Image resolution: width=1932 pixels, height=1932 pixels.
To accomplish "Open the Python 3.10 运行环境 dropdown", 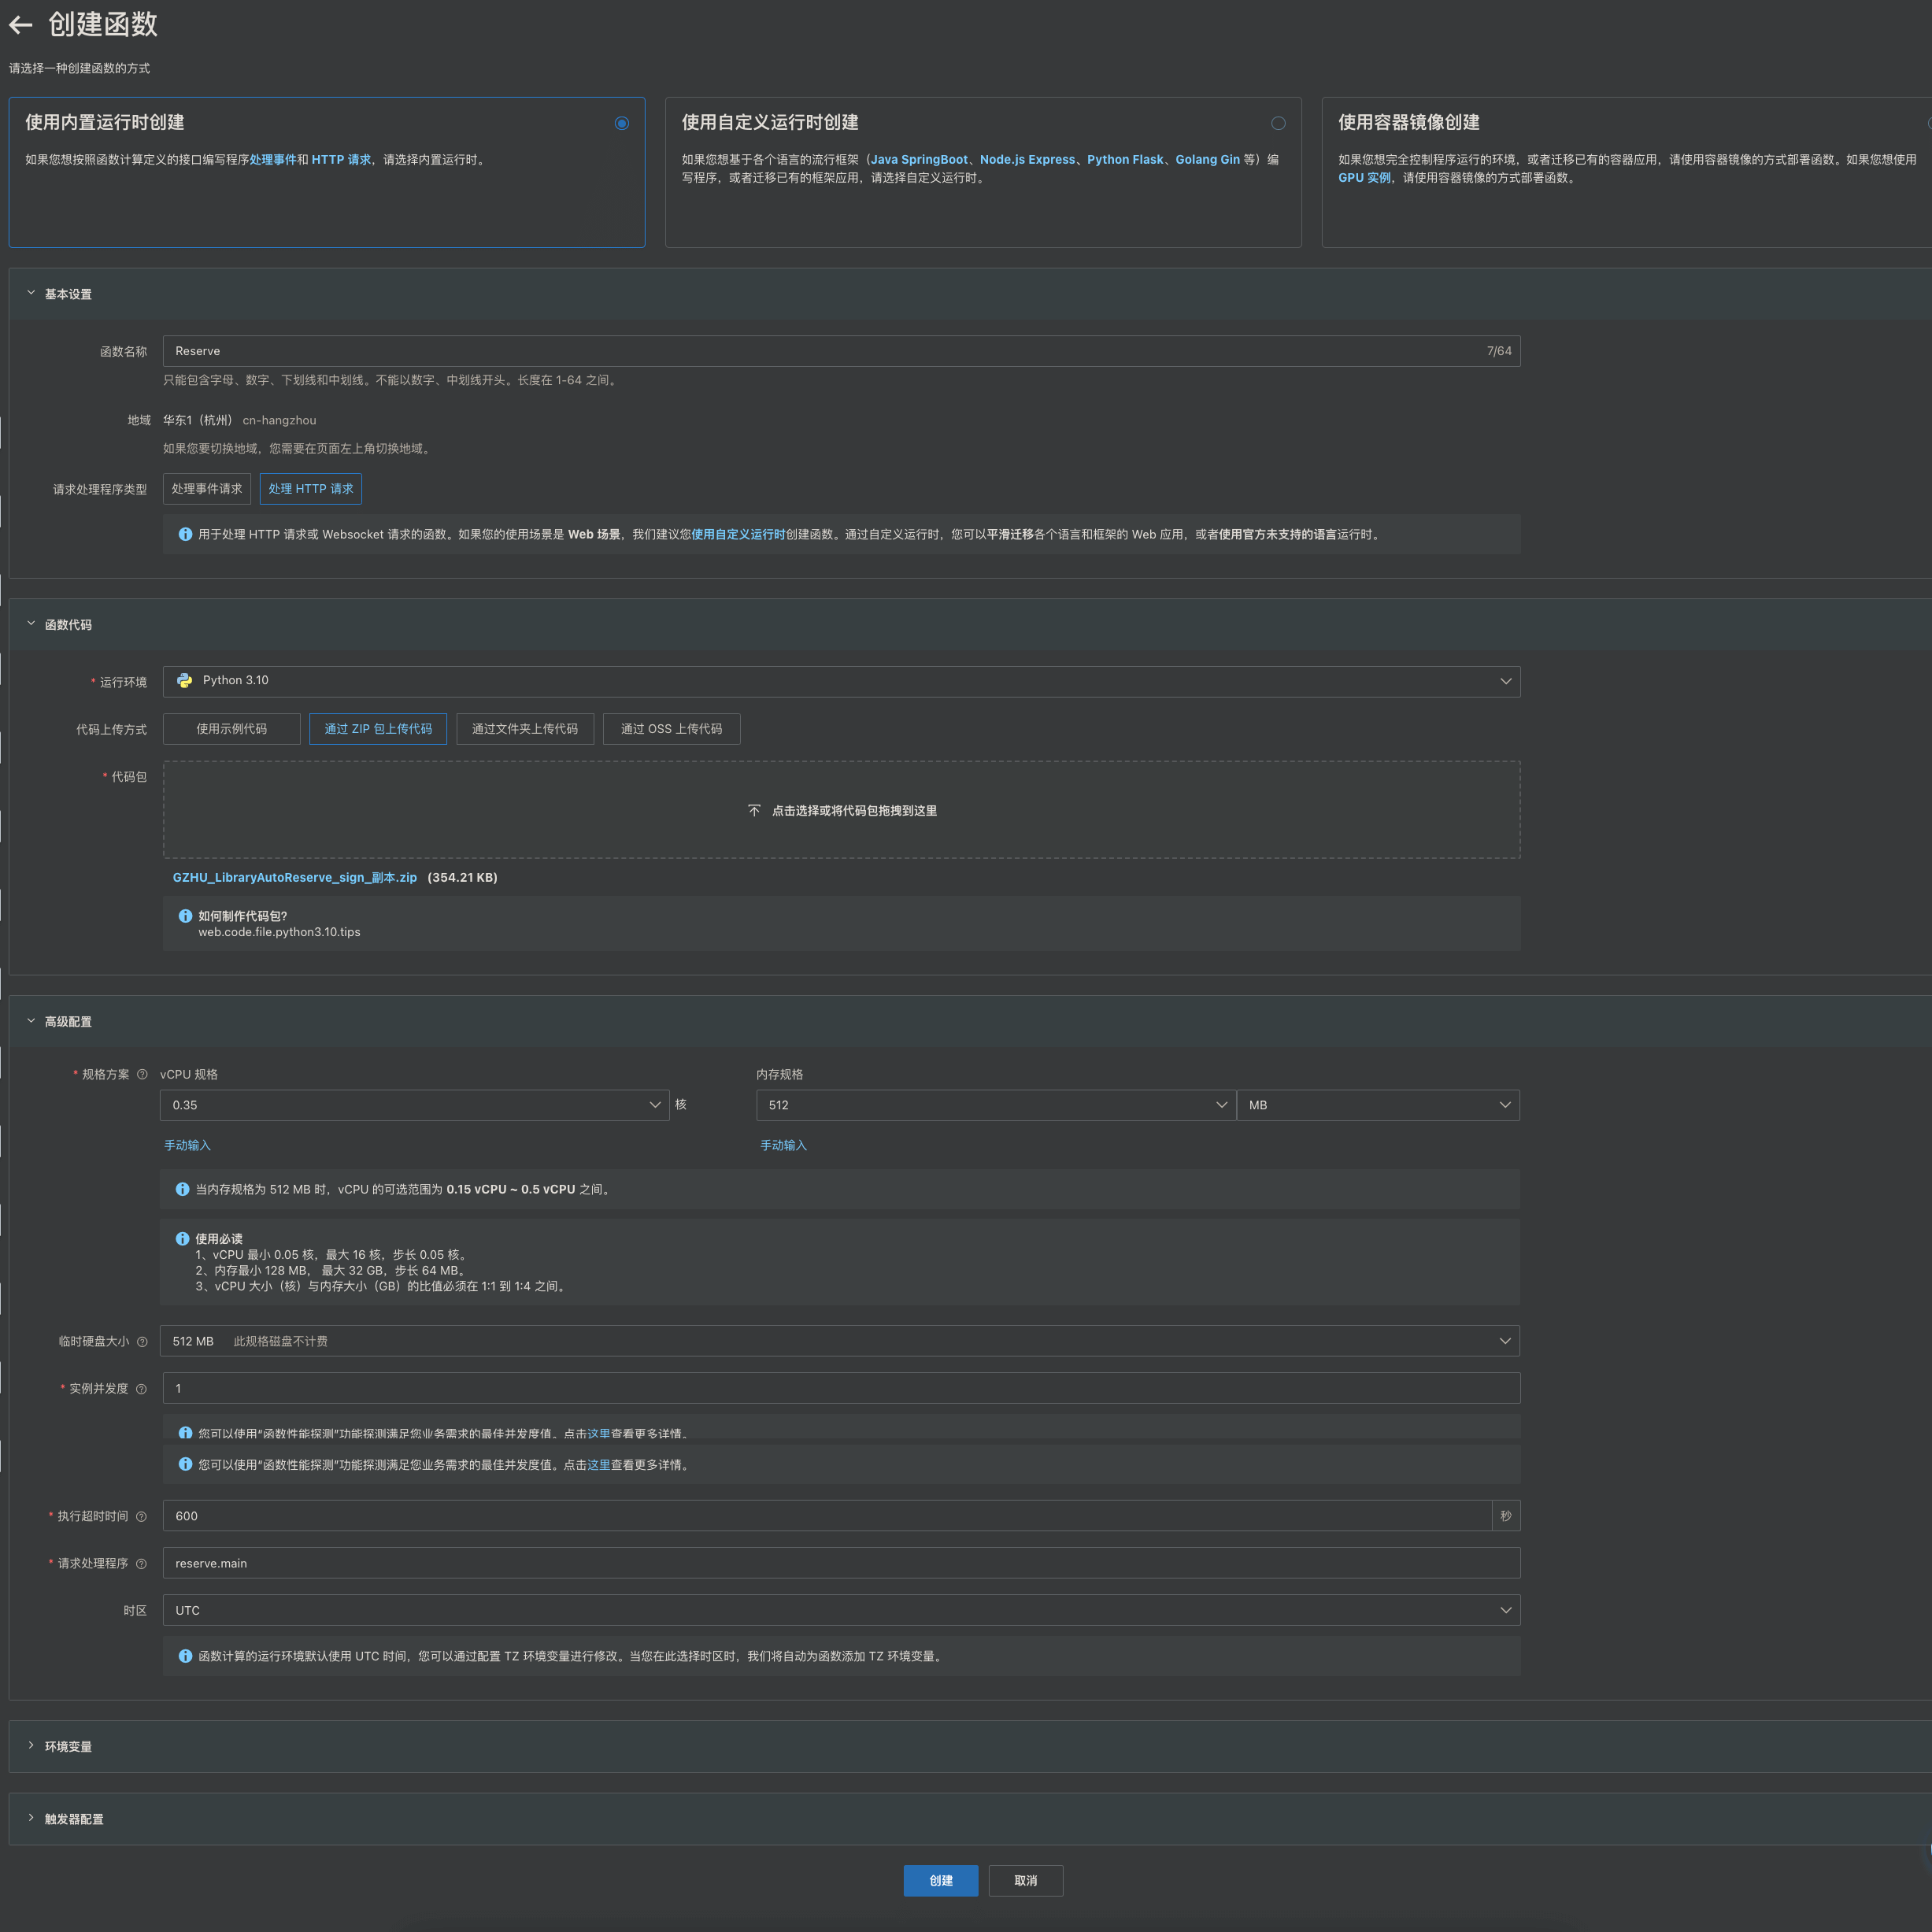I will point(841,681).
